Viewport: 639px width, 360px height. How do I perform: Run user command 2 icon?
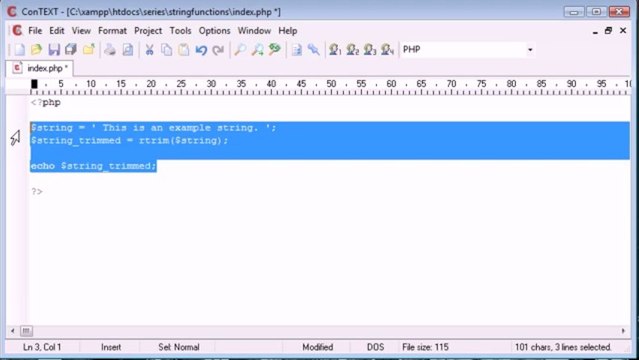[x=353, y=50]
